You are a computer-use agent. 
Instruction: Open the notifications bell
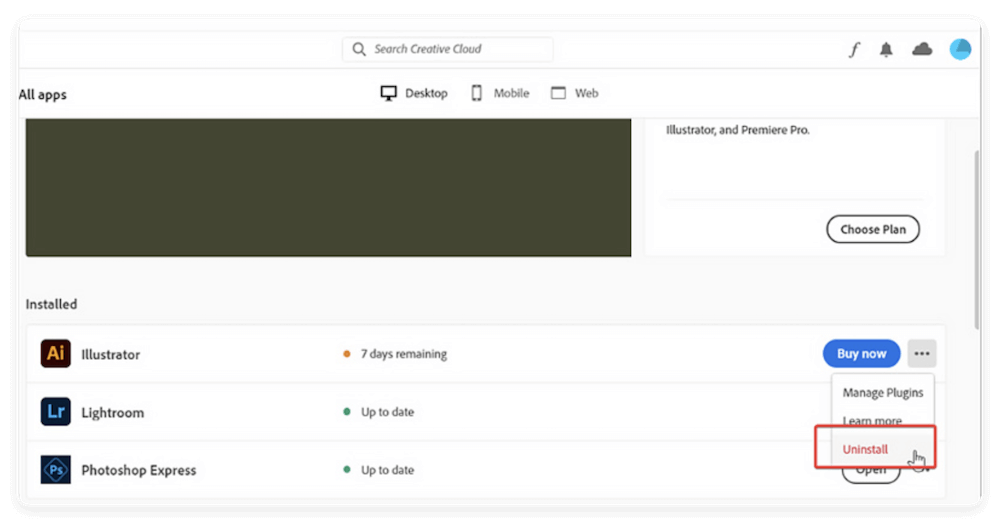[x=886, y=50]
